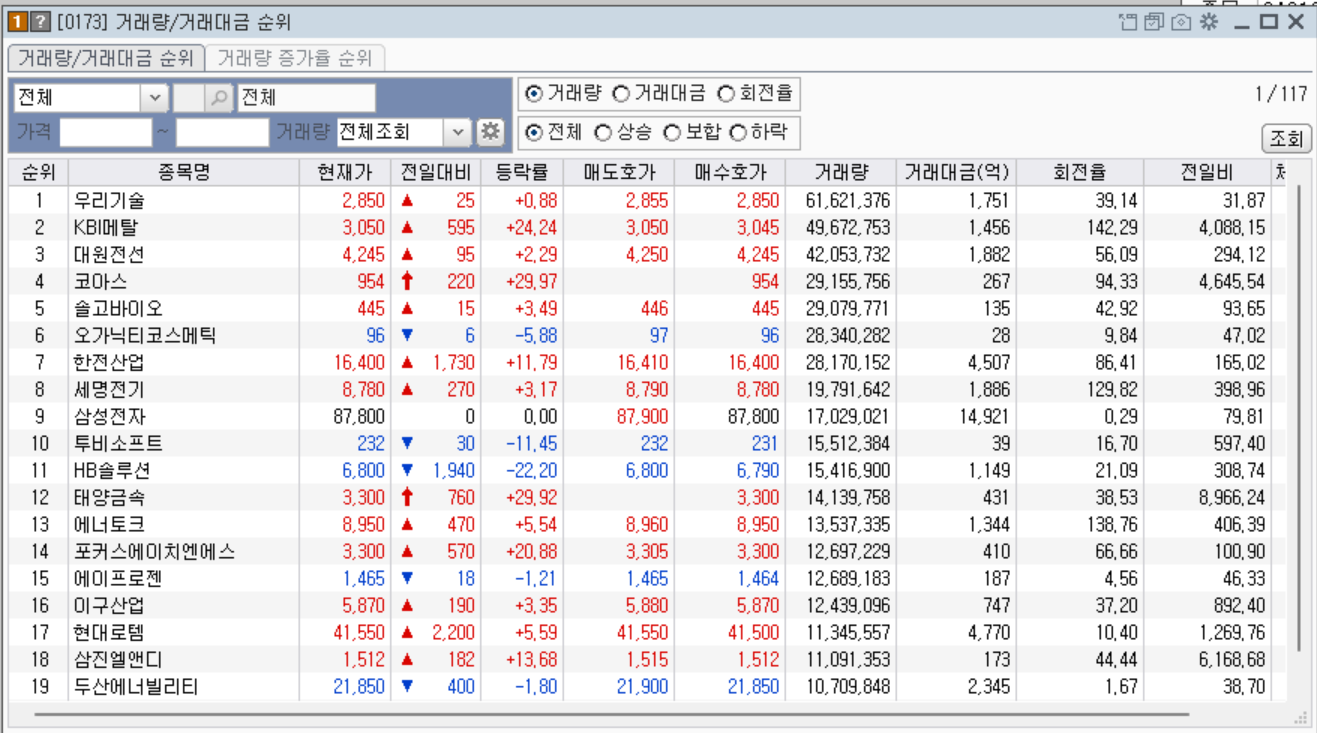Click the stock code input box
1317x733 pixels.
[x=188, y=97]
